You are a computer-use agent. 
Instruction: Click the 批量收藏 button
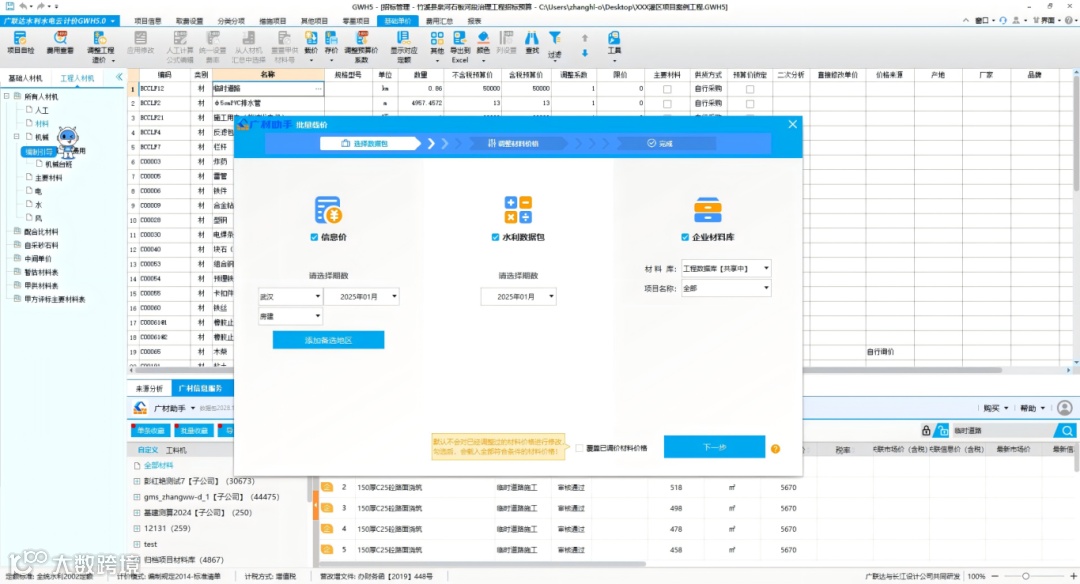coord(194,431)
